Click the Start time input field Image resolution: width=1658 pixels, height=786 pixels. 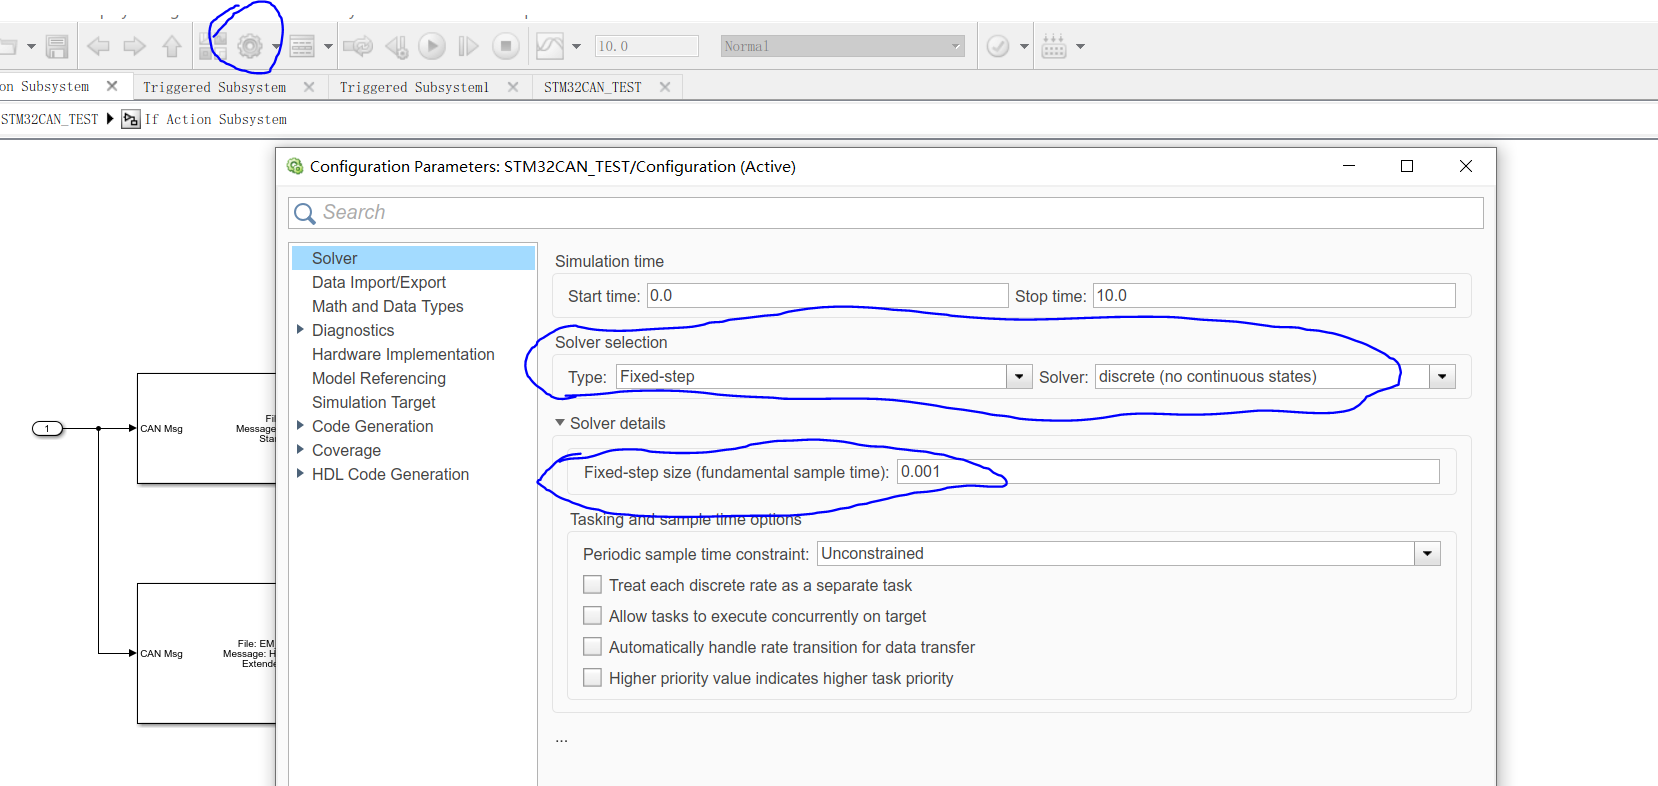coord(827,296)
